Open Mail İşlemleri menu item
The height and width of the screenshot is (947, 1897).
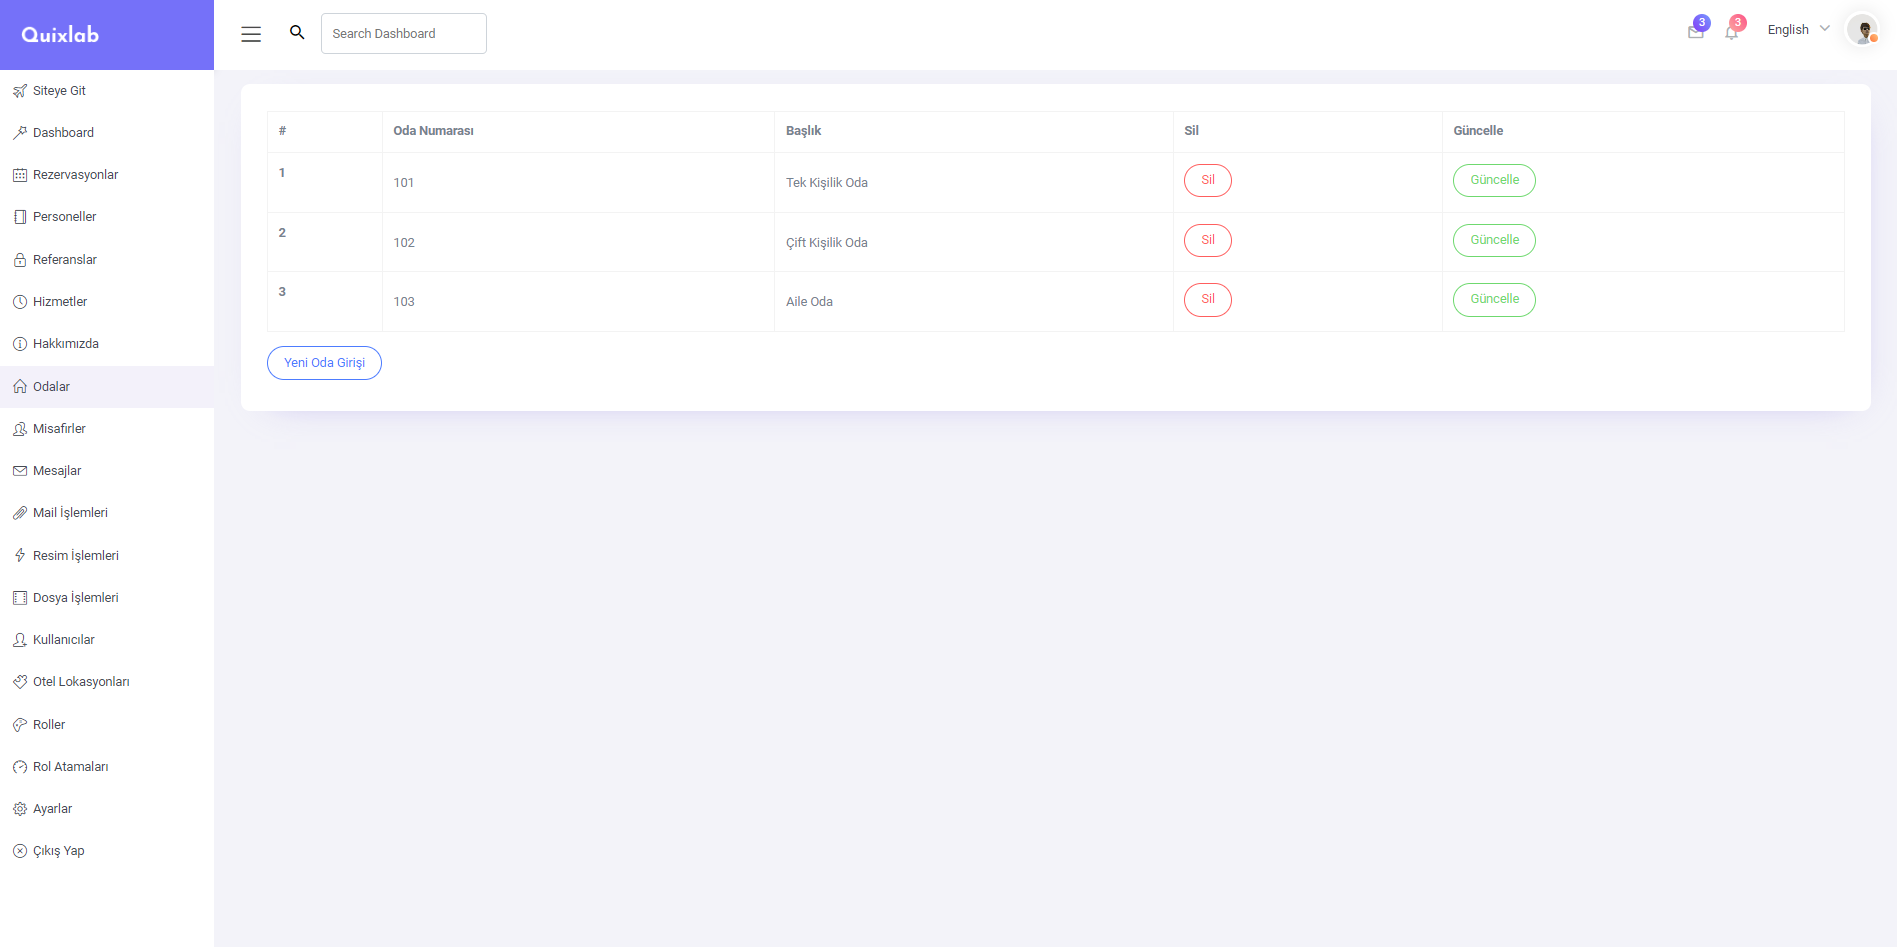(x=107, y=513)
